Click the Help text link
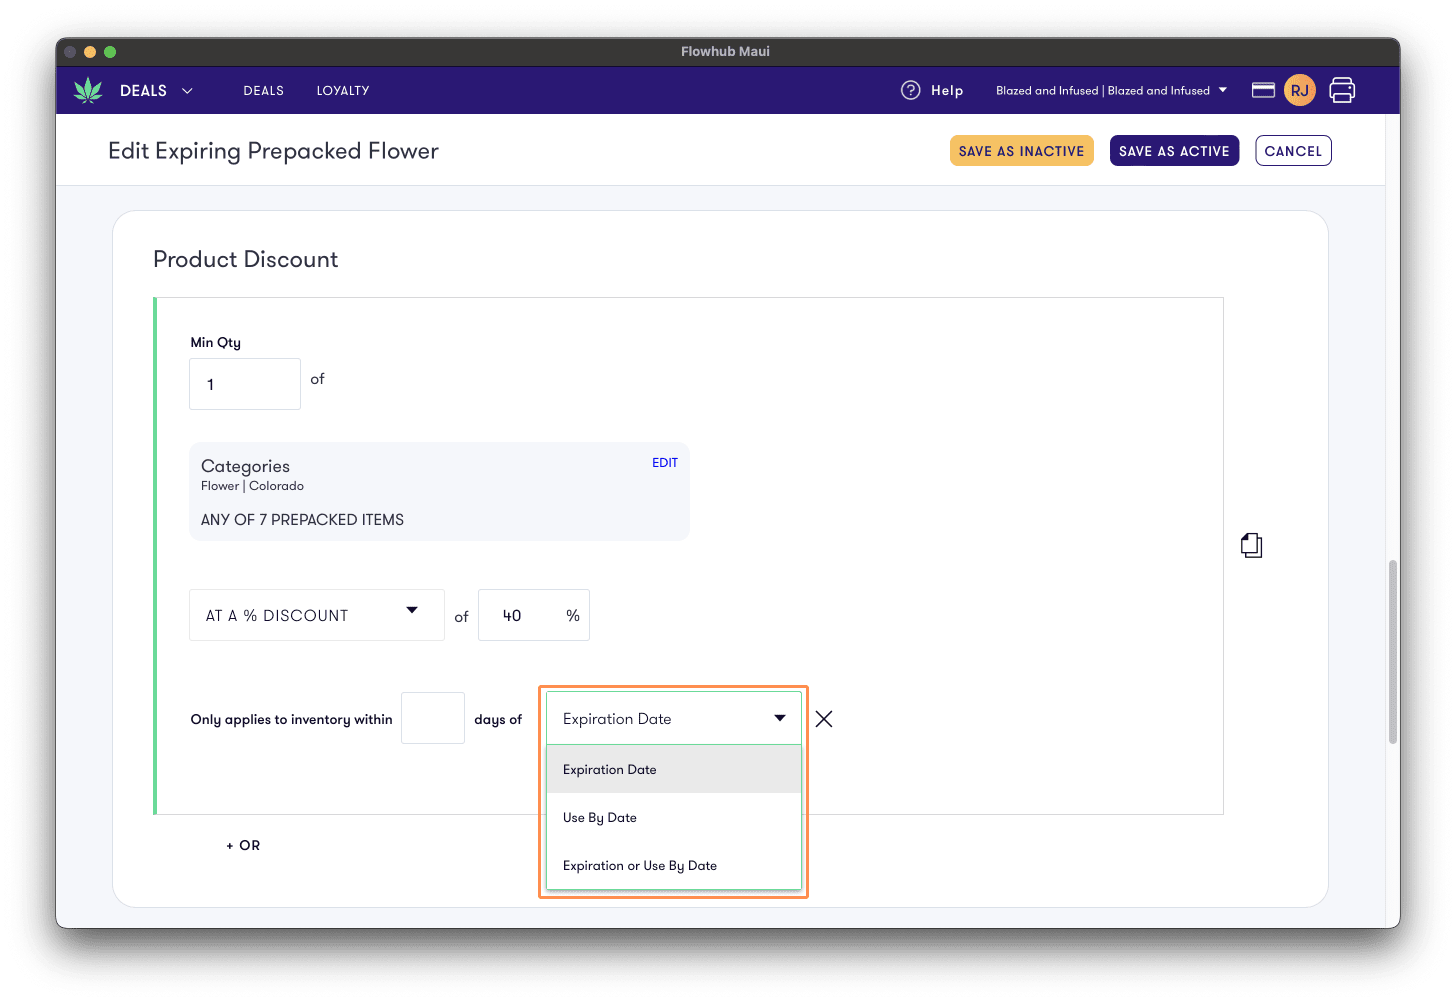Viewport: 1456px width, 1002px height. (947, 91)
